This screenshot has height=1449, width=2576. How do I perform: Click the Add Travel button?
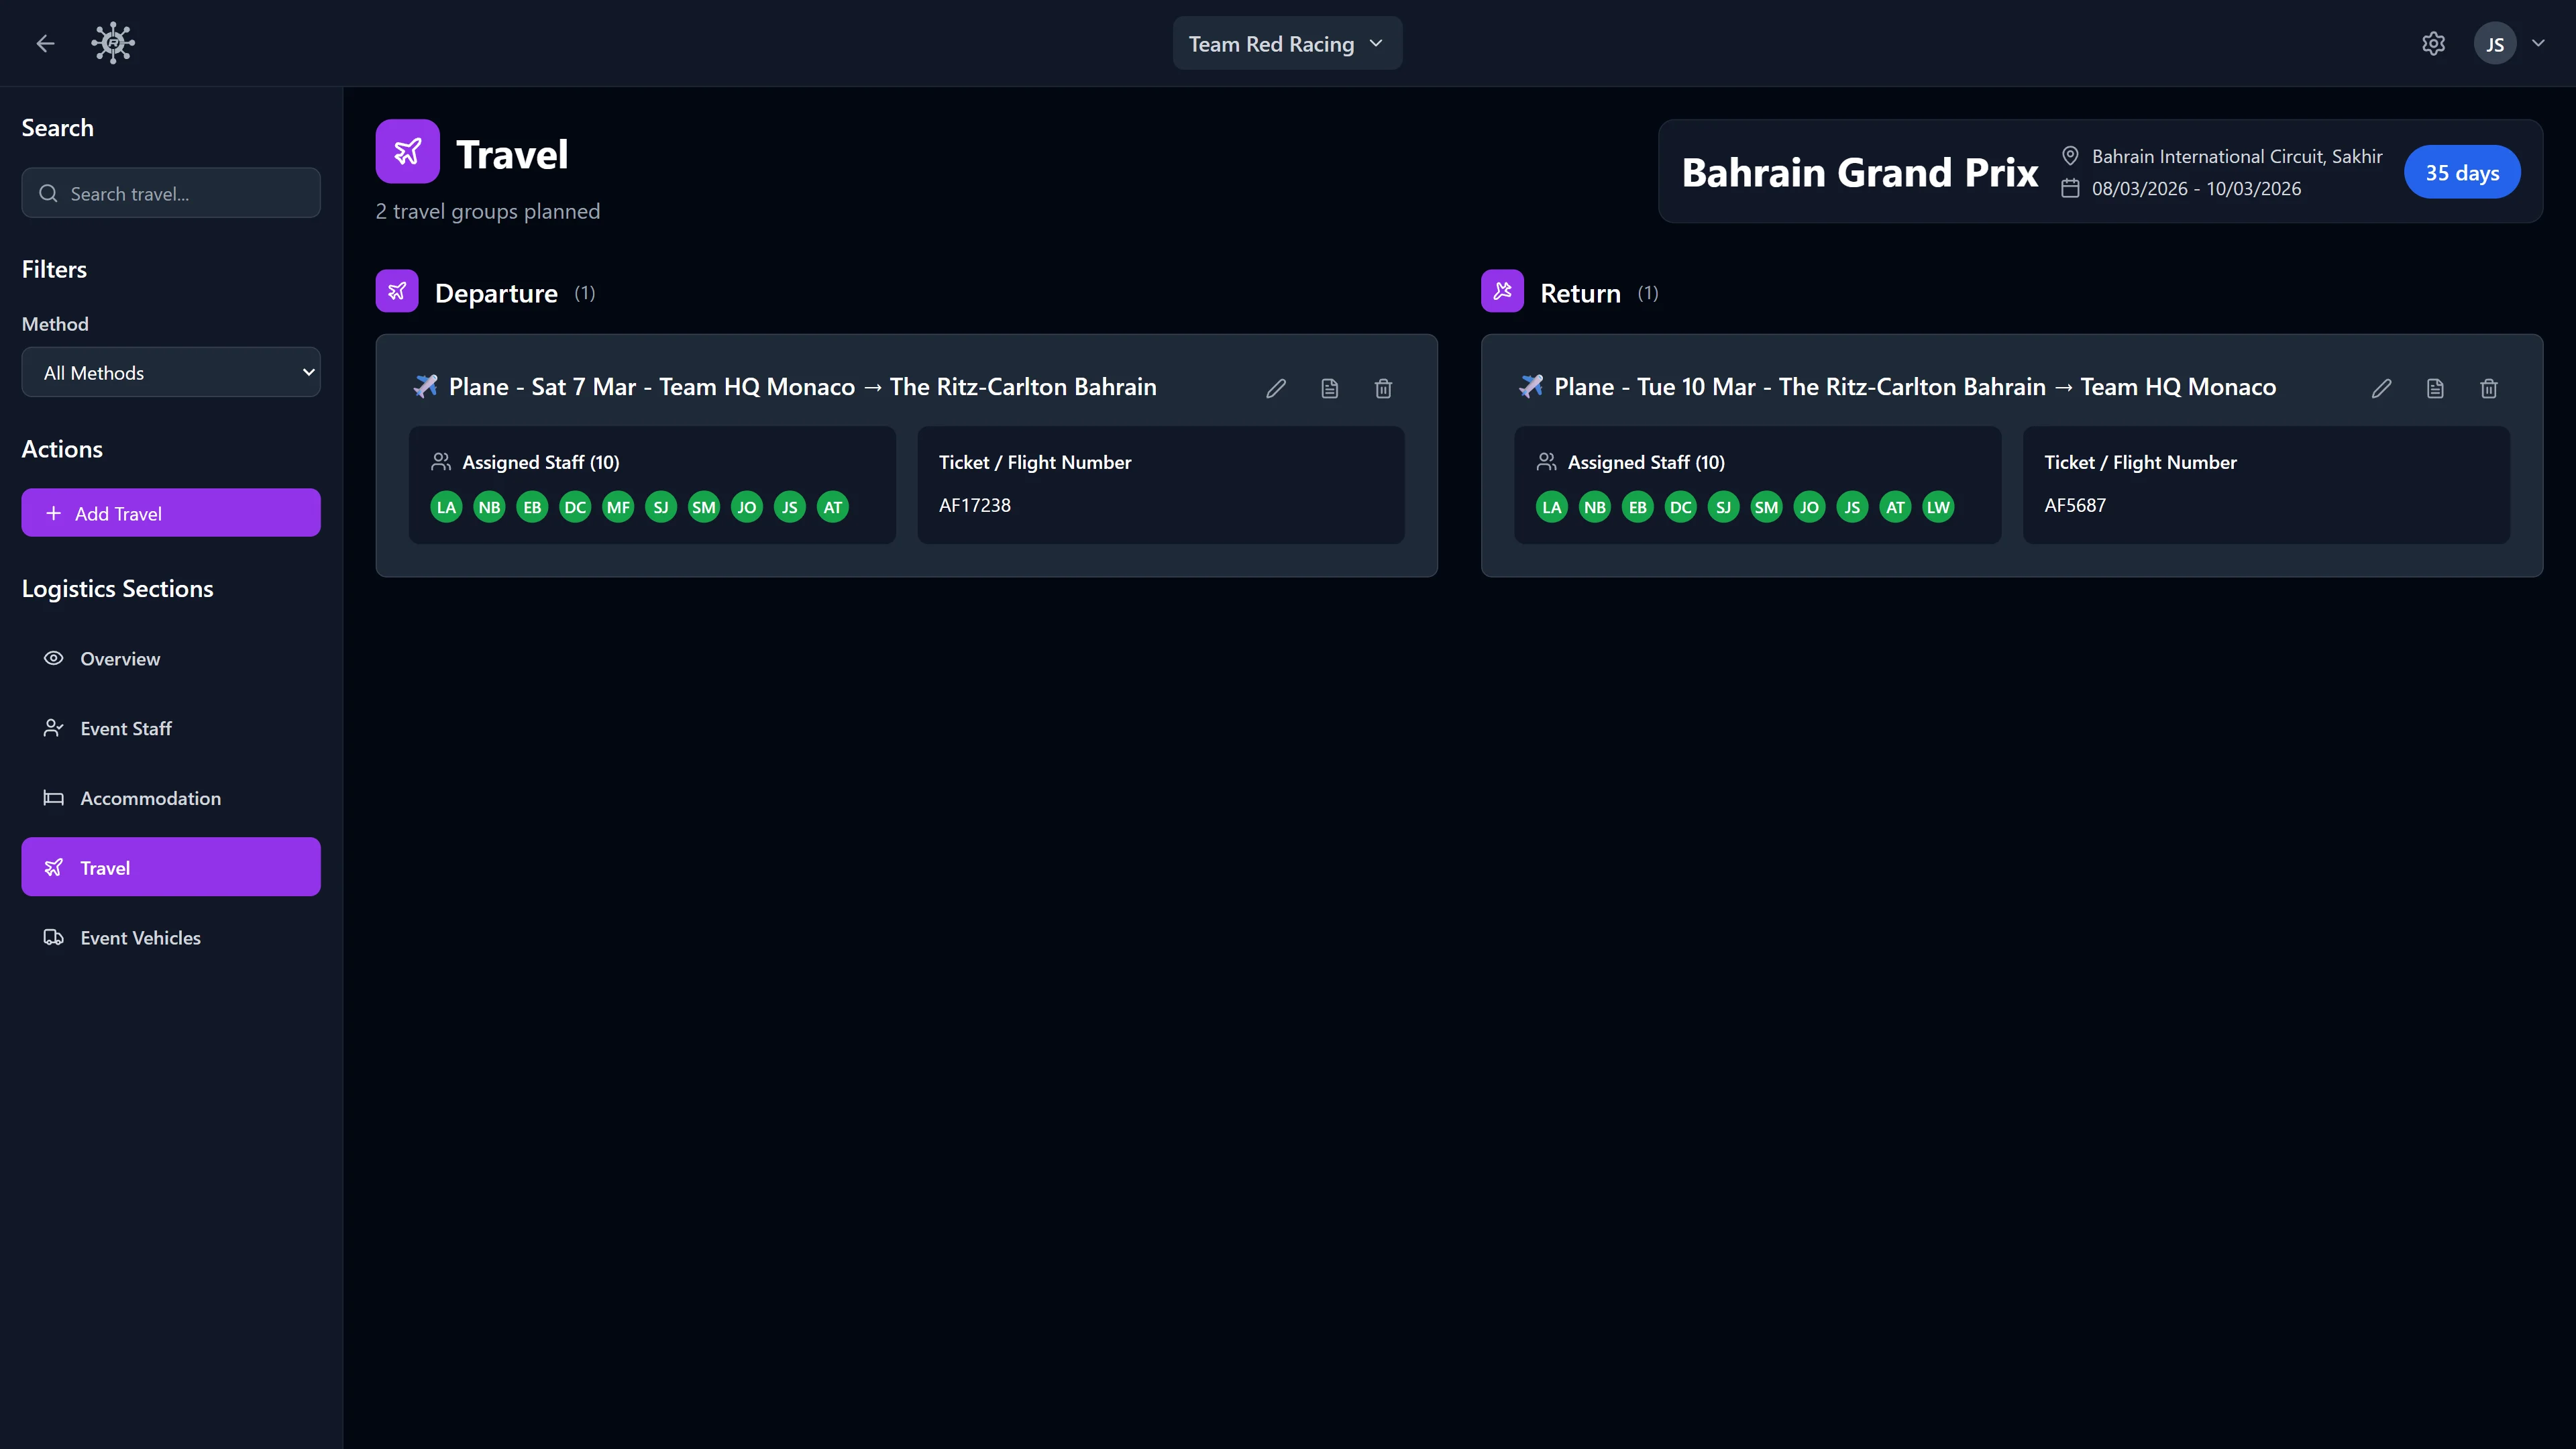tap(171, 513)
